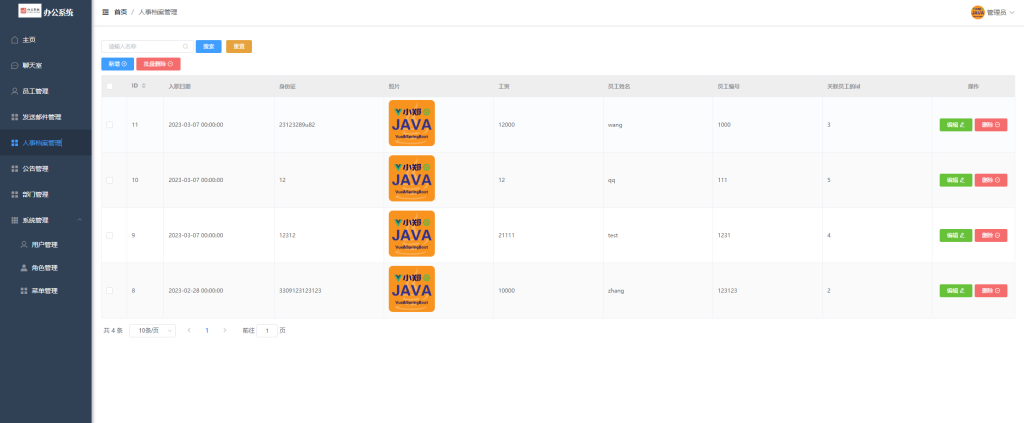Click the green 编辑 button for wang
Viewport: 1024px width, 423px height.
click(x=955, y=125)
